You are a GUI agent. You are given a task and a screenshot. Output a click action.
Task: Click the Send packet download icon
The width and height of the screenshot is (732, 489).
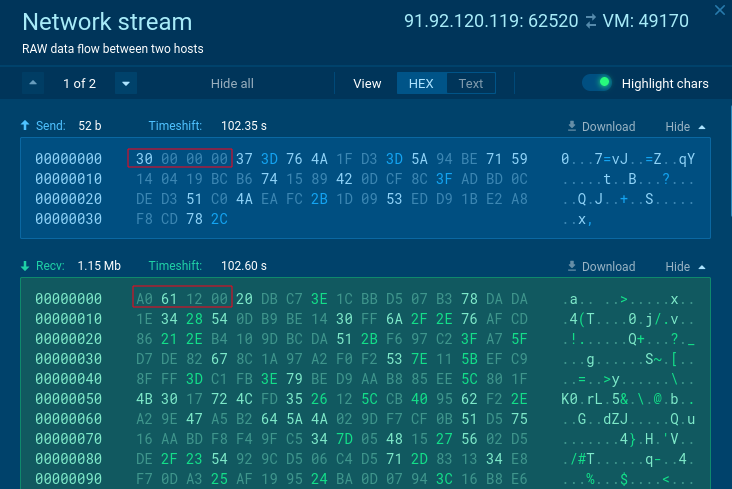(572, 126)
